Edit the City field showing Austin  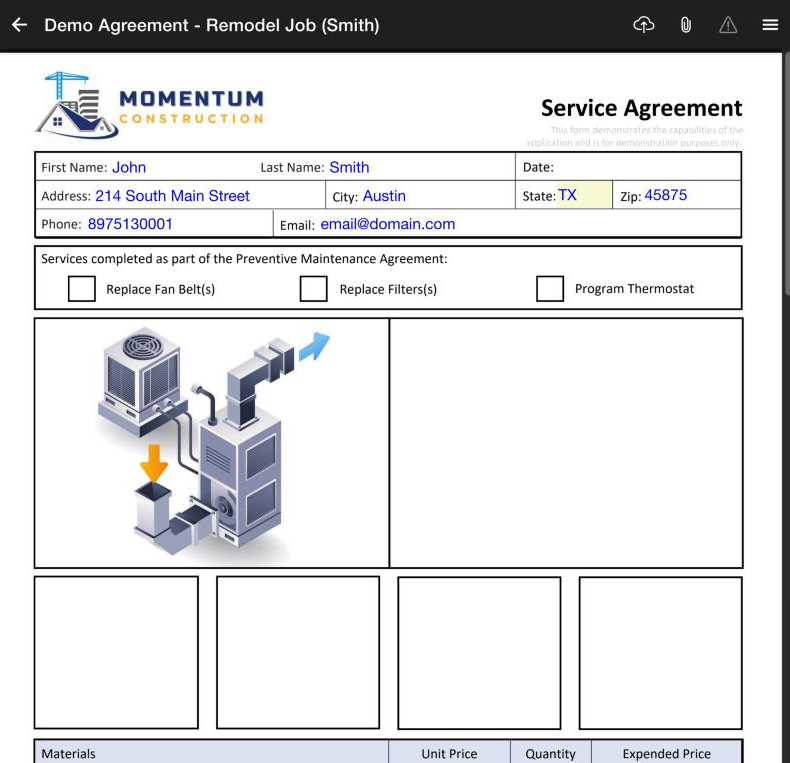coord(436,196)
